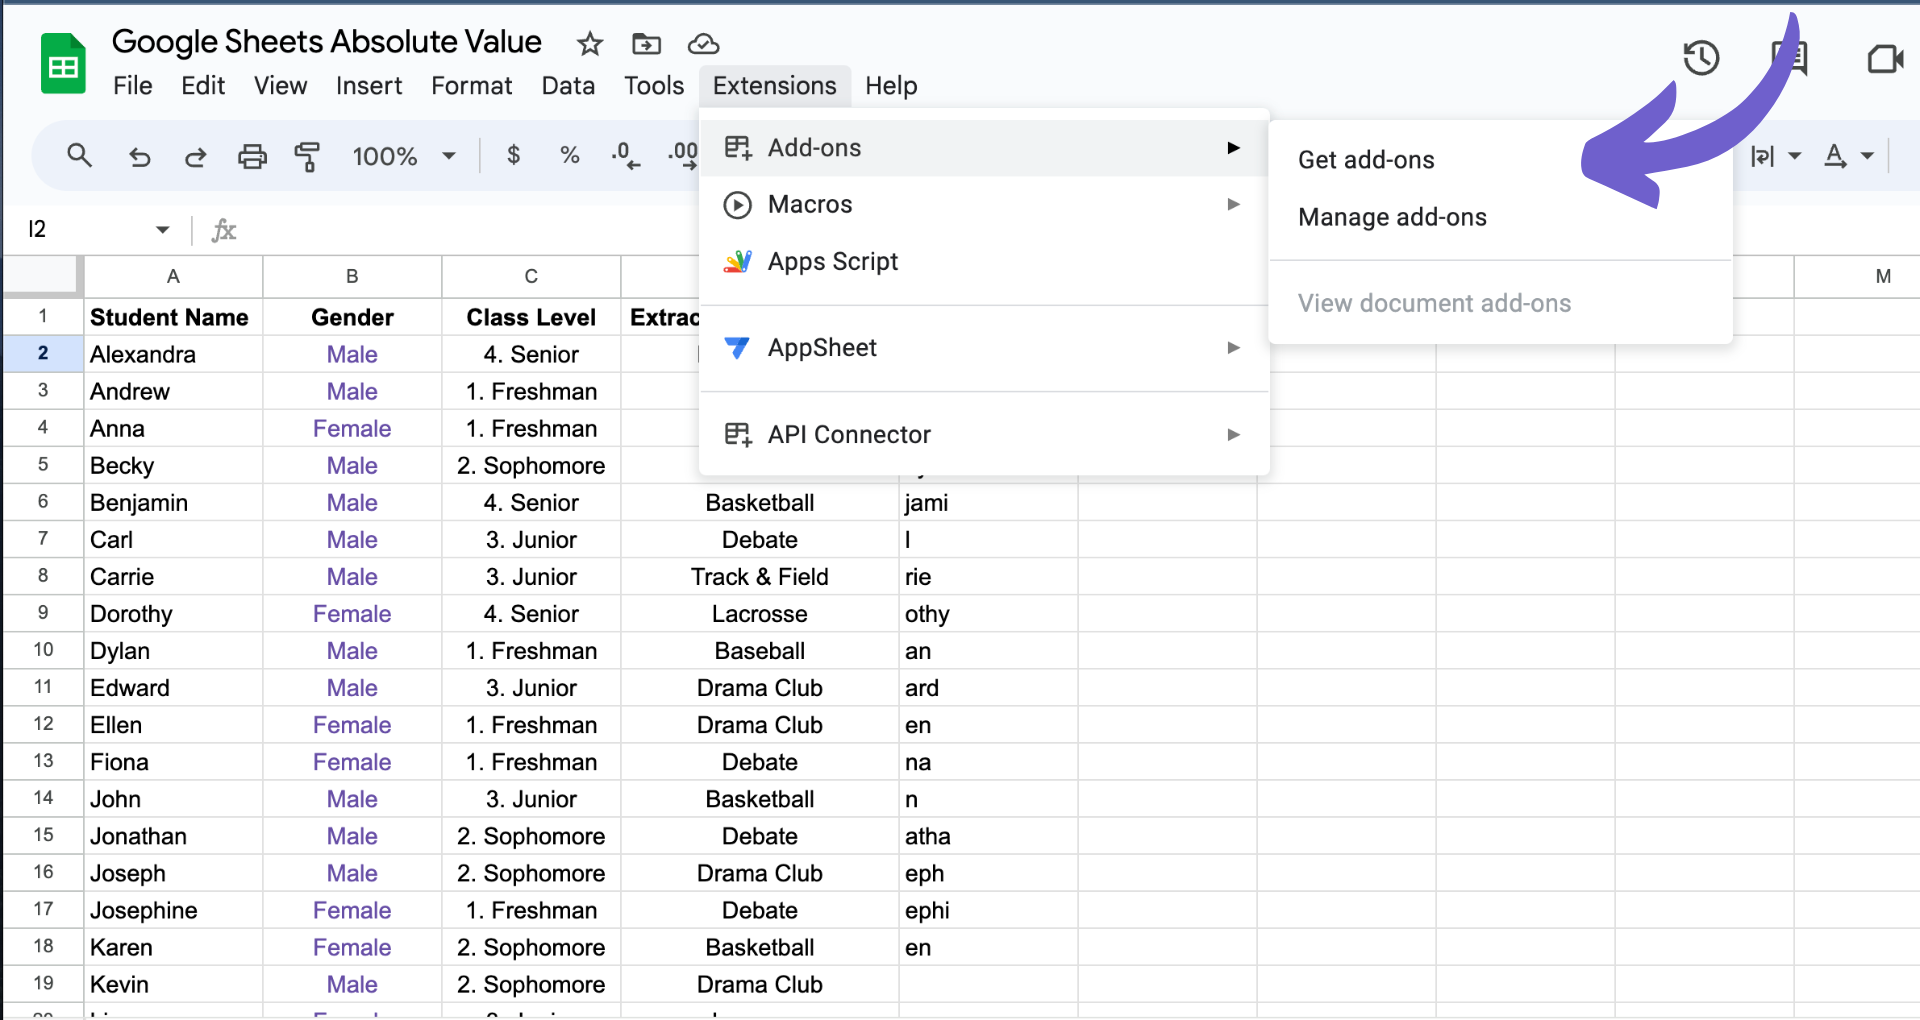Decrease decimal places
Viewport: 1920px width, 1020px height.
pyautogui.click(x=624, y=156)
